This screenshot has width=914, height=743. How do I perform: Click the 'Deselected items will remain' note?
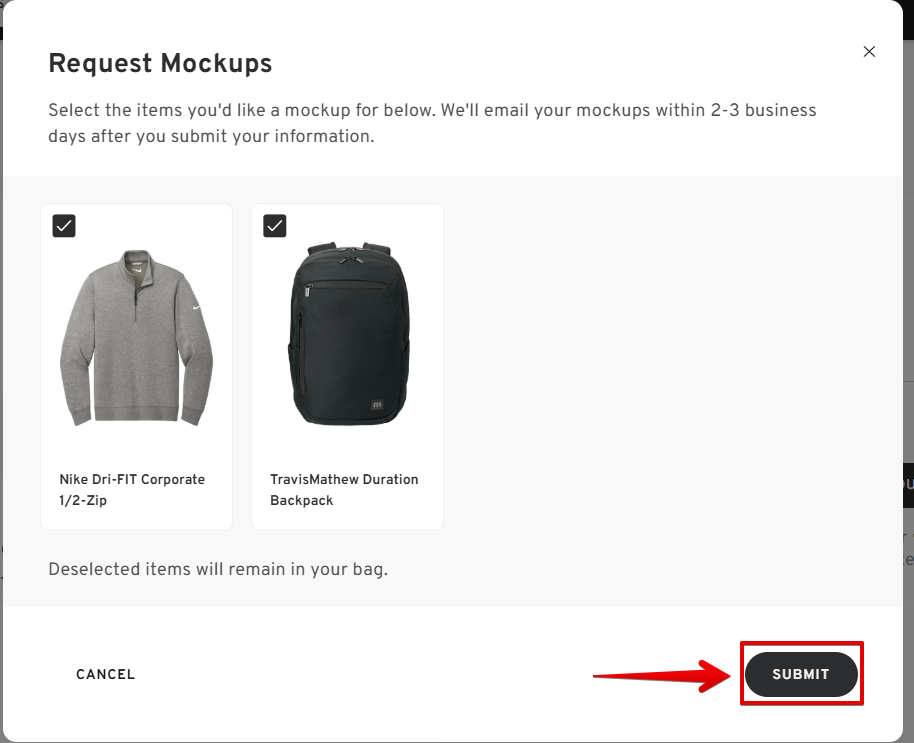(217, 570)
